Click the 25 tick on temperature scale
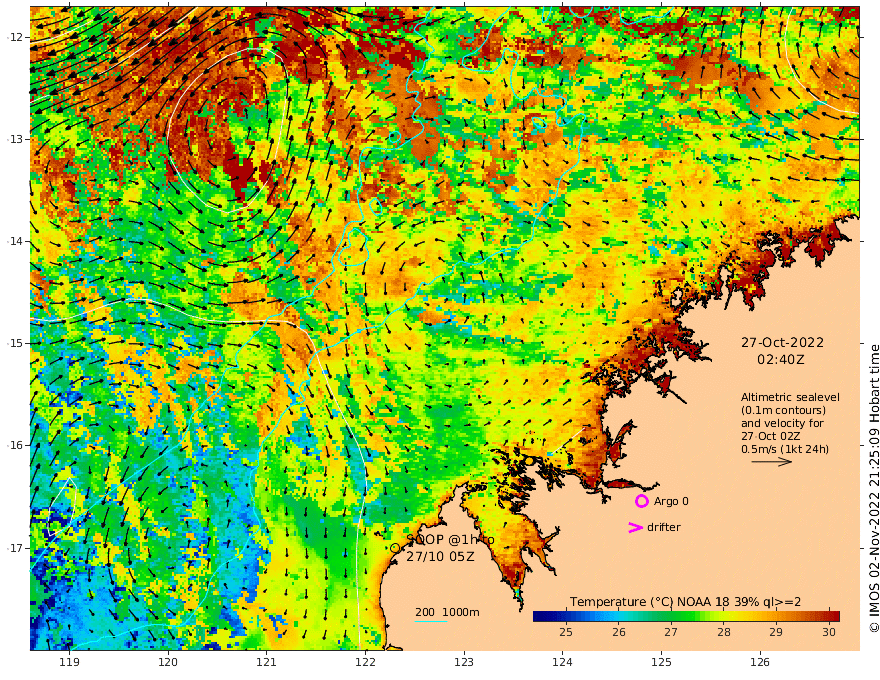Viewport: 880px width, 680px height. tap(566, 632)
